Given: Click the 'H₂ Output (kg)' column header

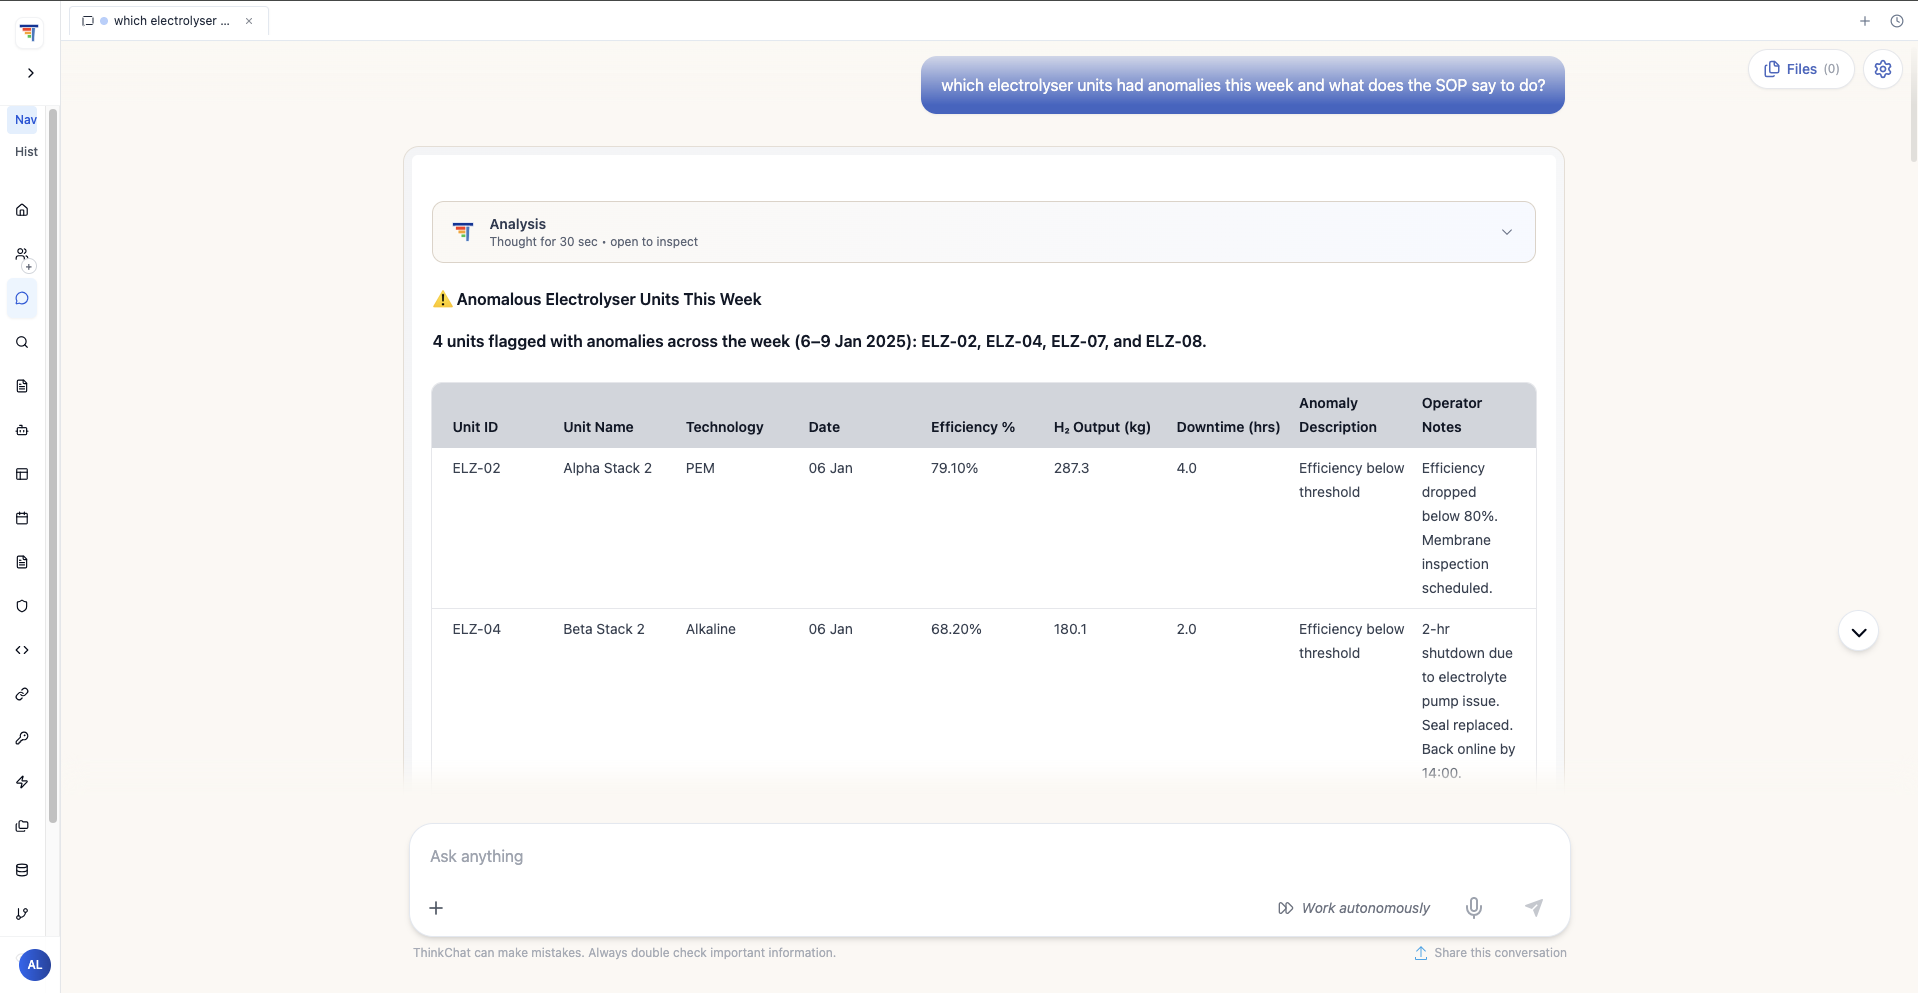Looking at the screenshot, I should click(x=1102, y=427).
